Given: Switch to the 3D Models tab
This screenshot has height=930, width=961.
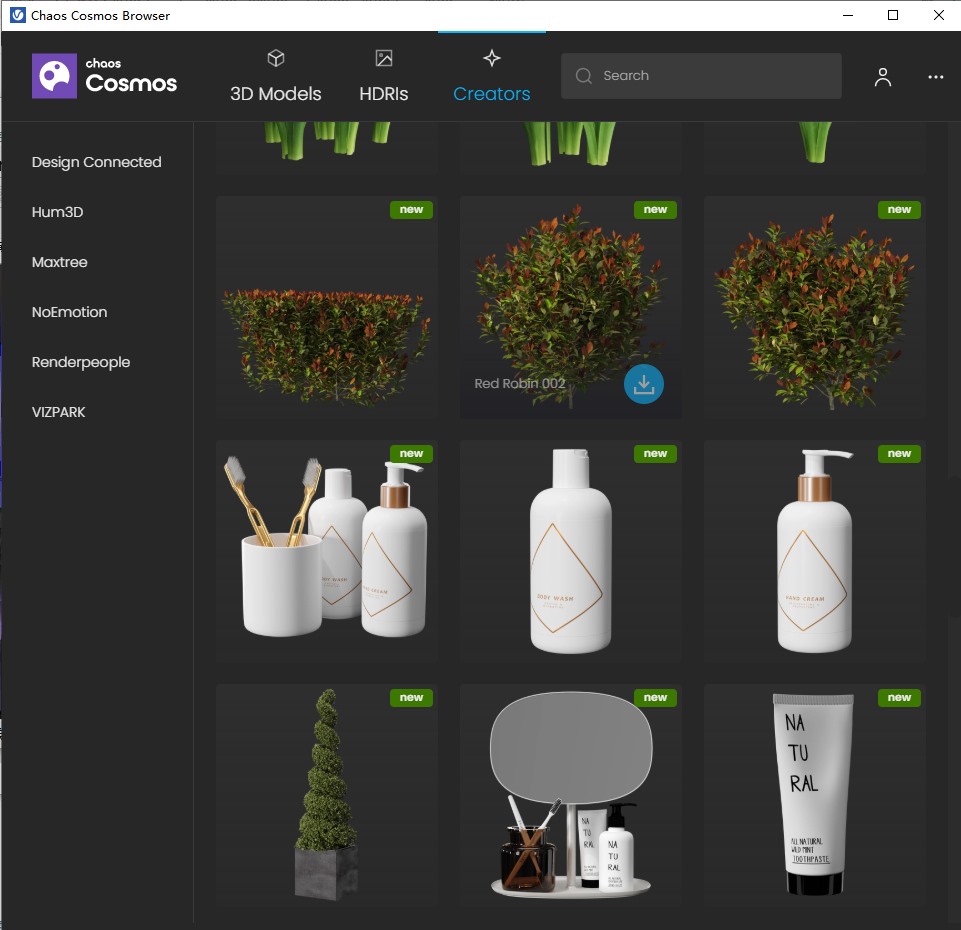Looking at the screenshot, I should [x=276, y=77].
